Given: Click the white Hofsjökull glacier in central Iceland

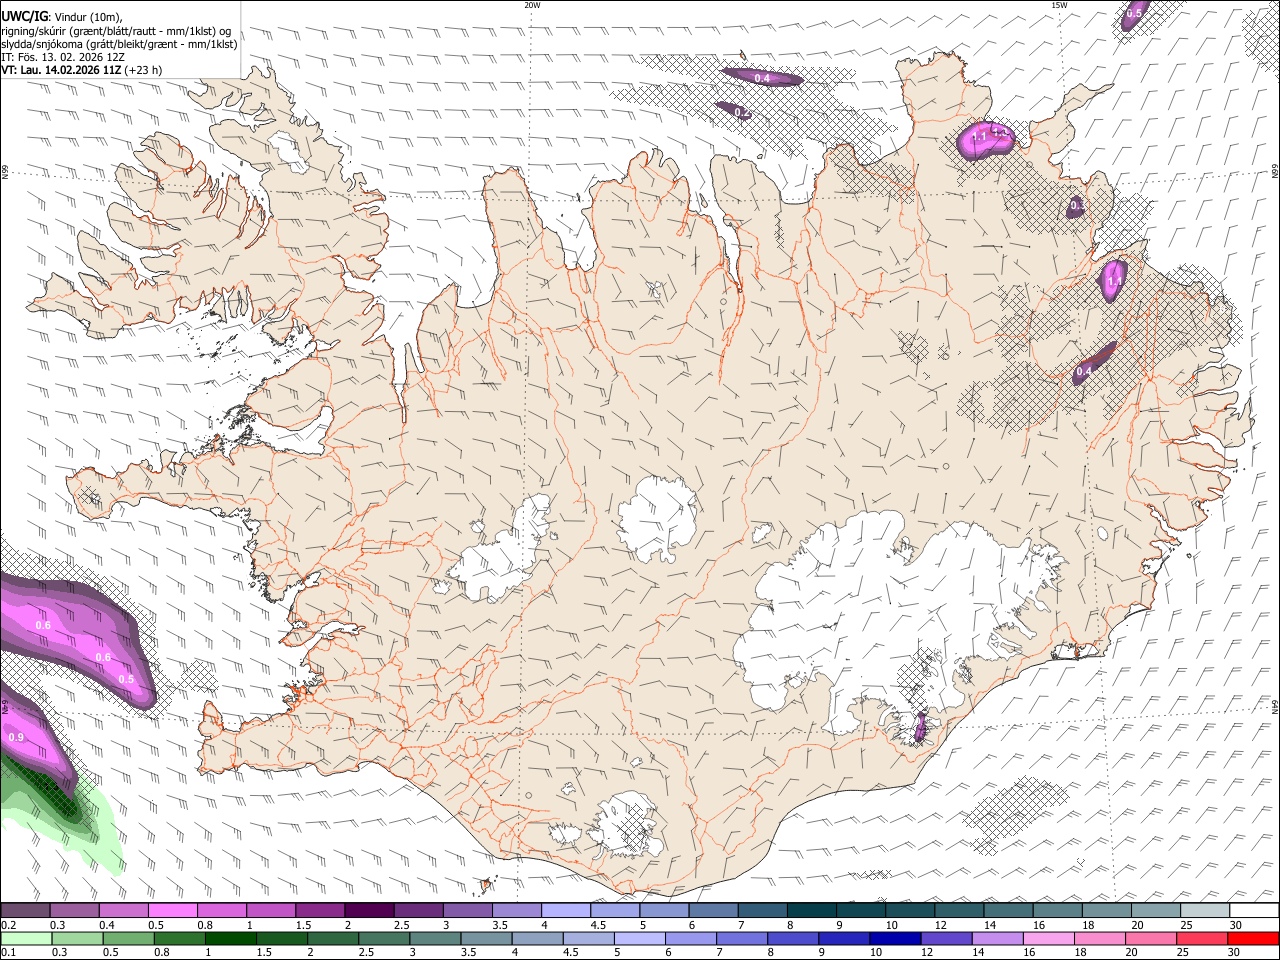Looking at the screenshot, I should (x=658, y=519).
